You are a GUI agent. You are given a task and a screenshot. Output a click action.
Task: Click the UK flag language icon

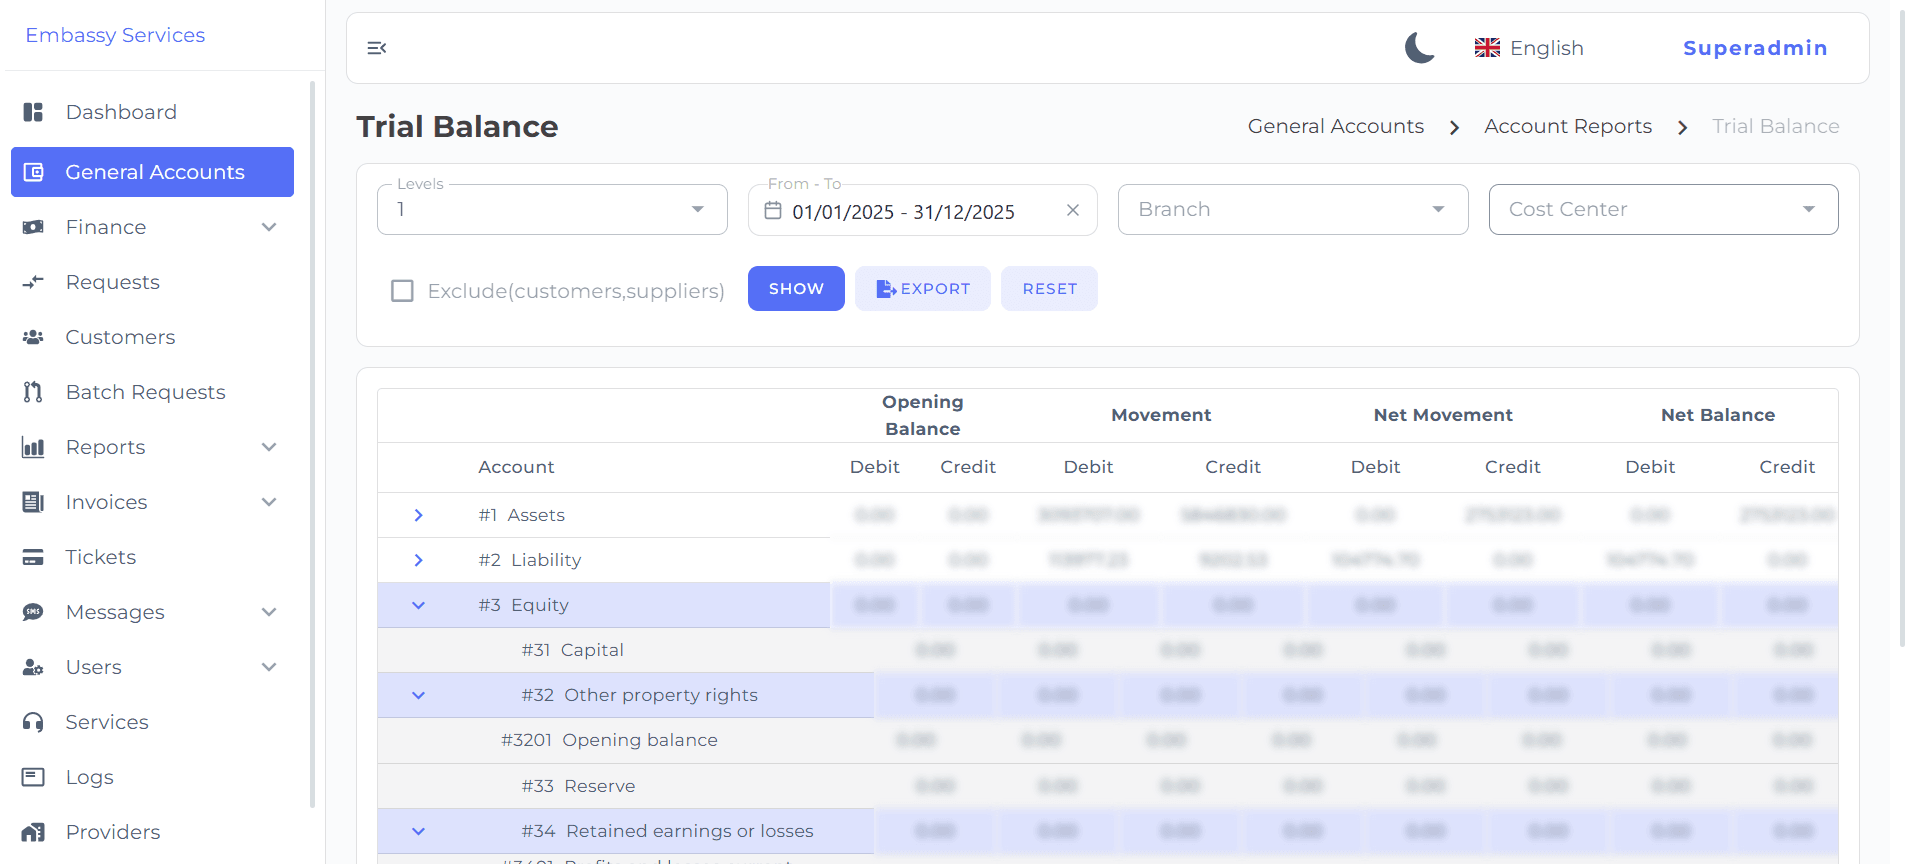1487,48
